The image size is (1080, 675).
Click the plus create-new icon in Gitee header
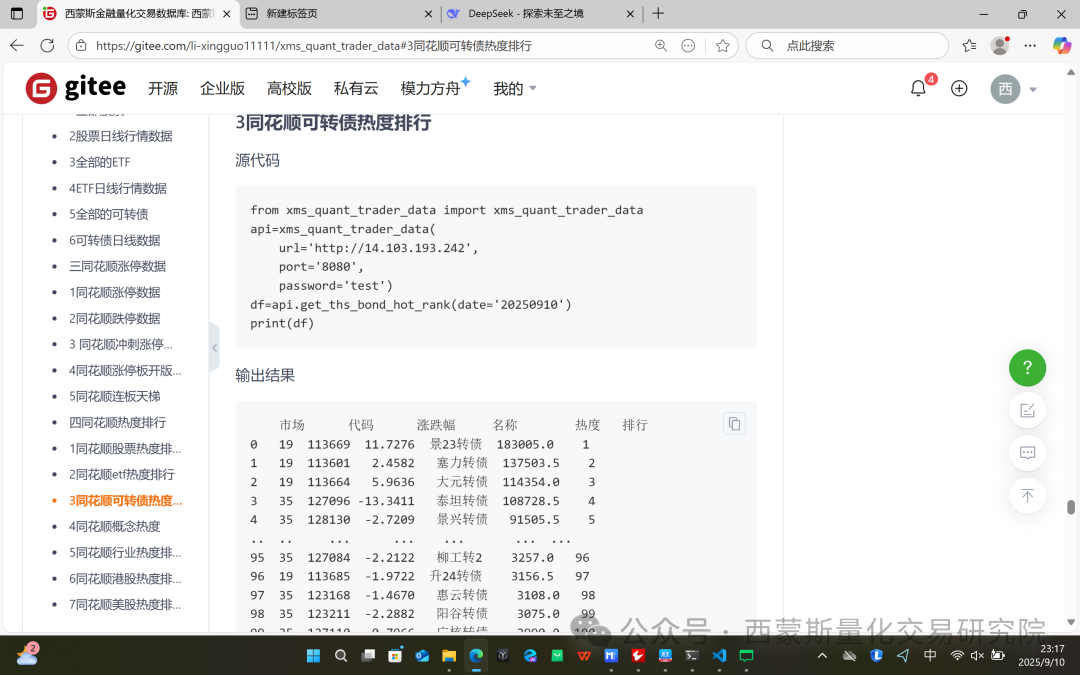pos(959,88)
